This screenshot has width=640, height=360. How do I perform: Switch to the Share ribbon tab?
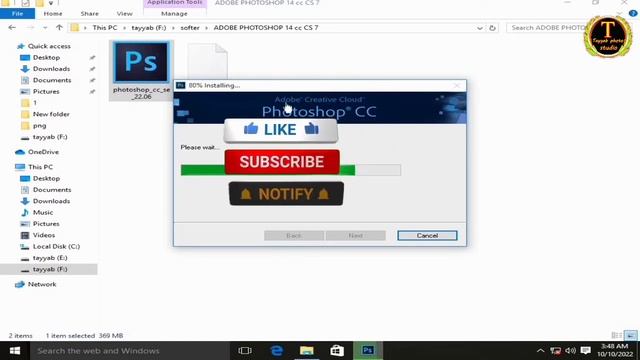coord(89,13)
